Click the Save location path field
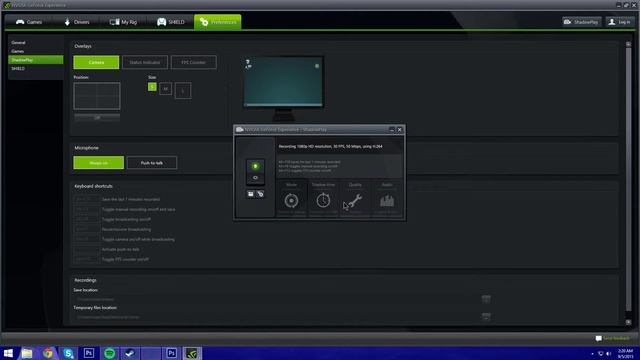 click(x=276, y=299)
